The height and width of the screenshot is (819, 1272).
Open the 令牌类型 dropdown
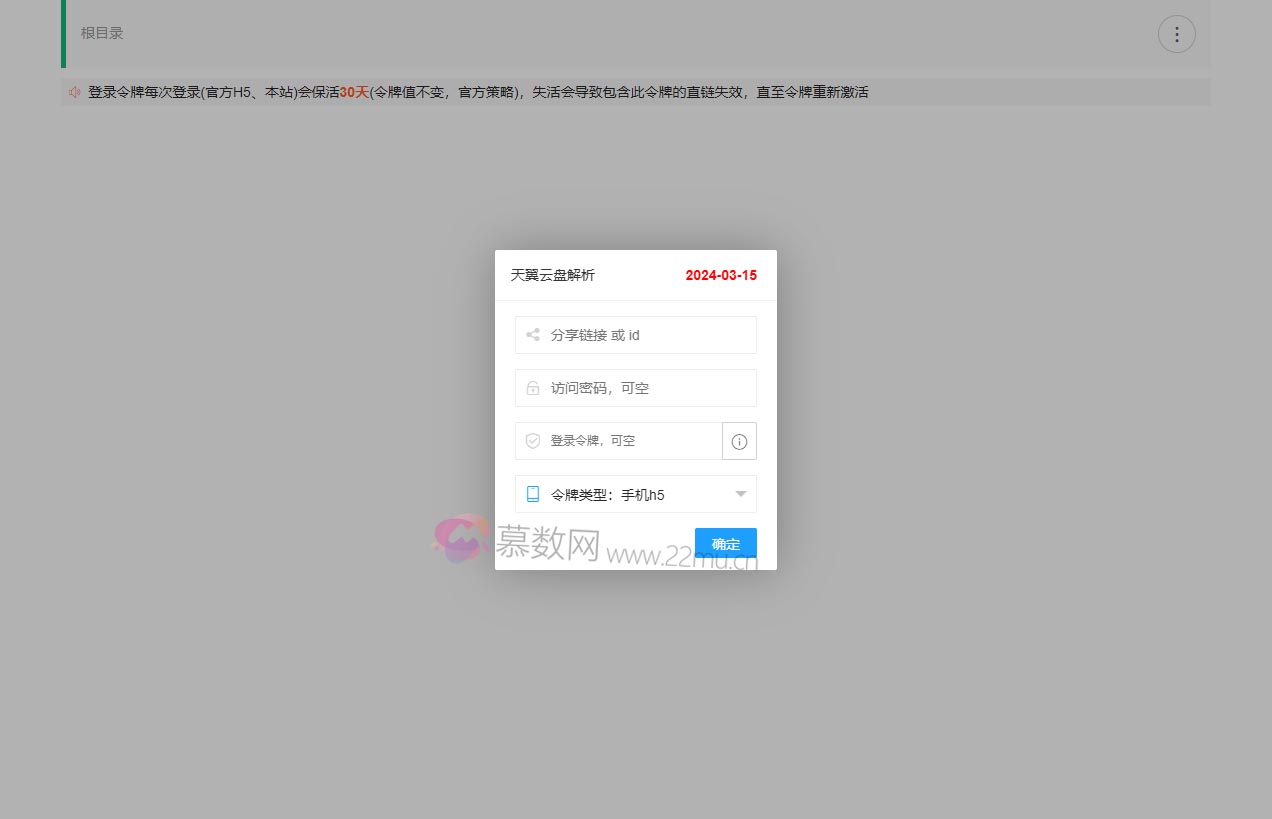[635, 493]
